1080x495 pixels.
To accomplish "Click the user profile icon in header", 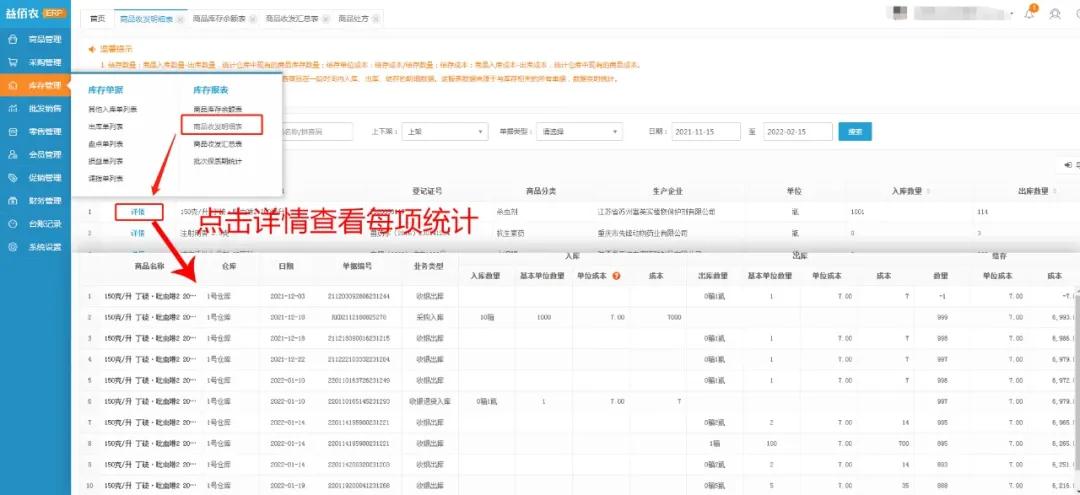I will coord(1055,13).
